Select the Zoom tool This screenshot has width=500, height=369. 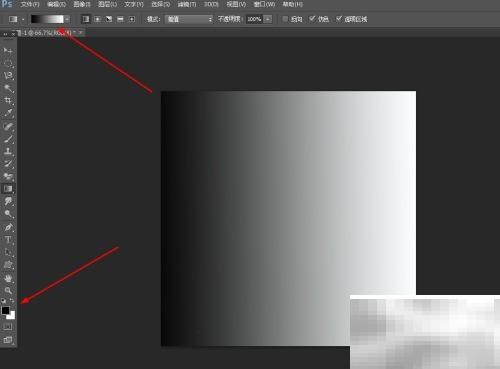8,290
